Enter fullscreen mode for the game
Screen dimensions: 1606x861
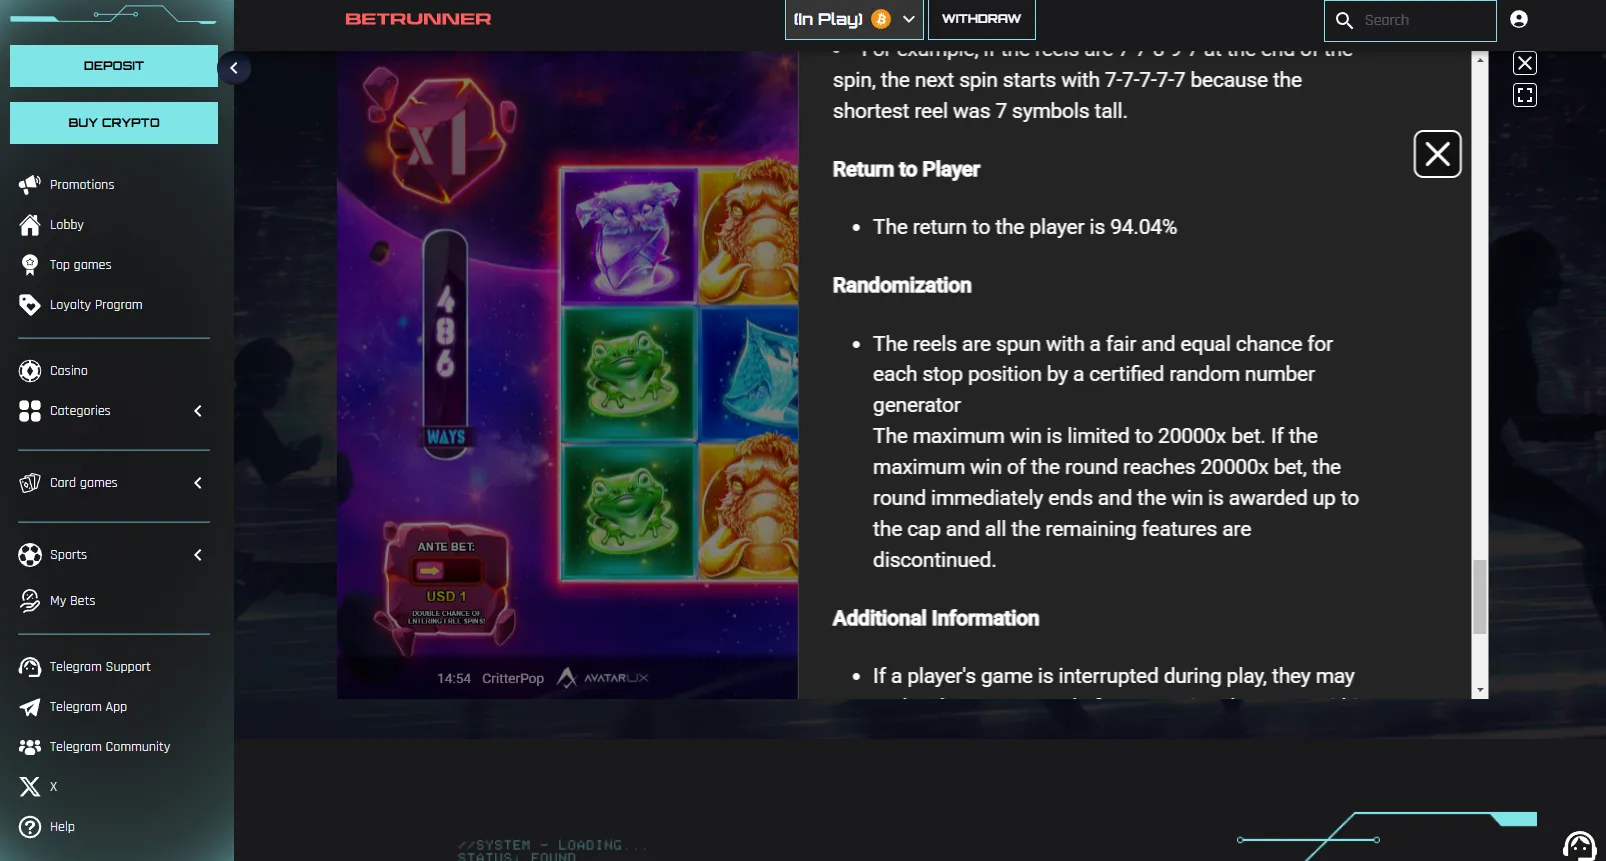tap(1525, 95)
